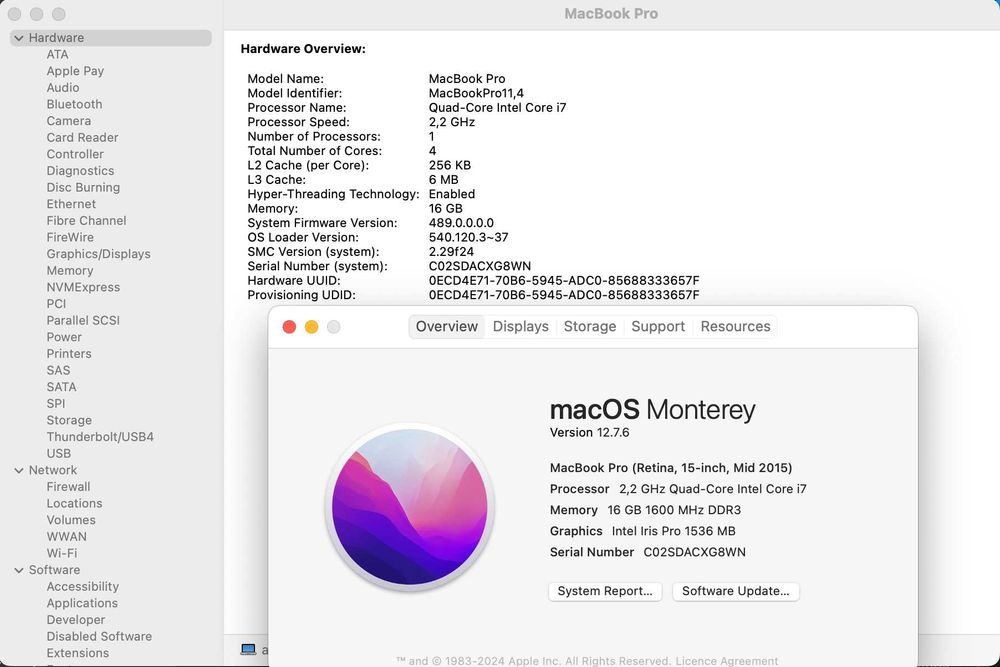Viewport: 1000px width, 667px height.
Task: Select Volumes in the sidebar
Action: (x=71, y=520)
